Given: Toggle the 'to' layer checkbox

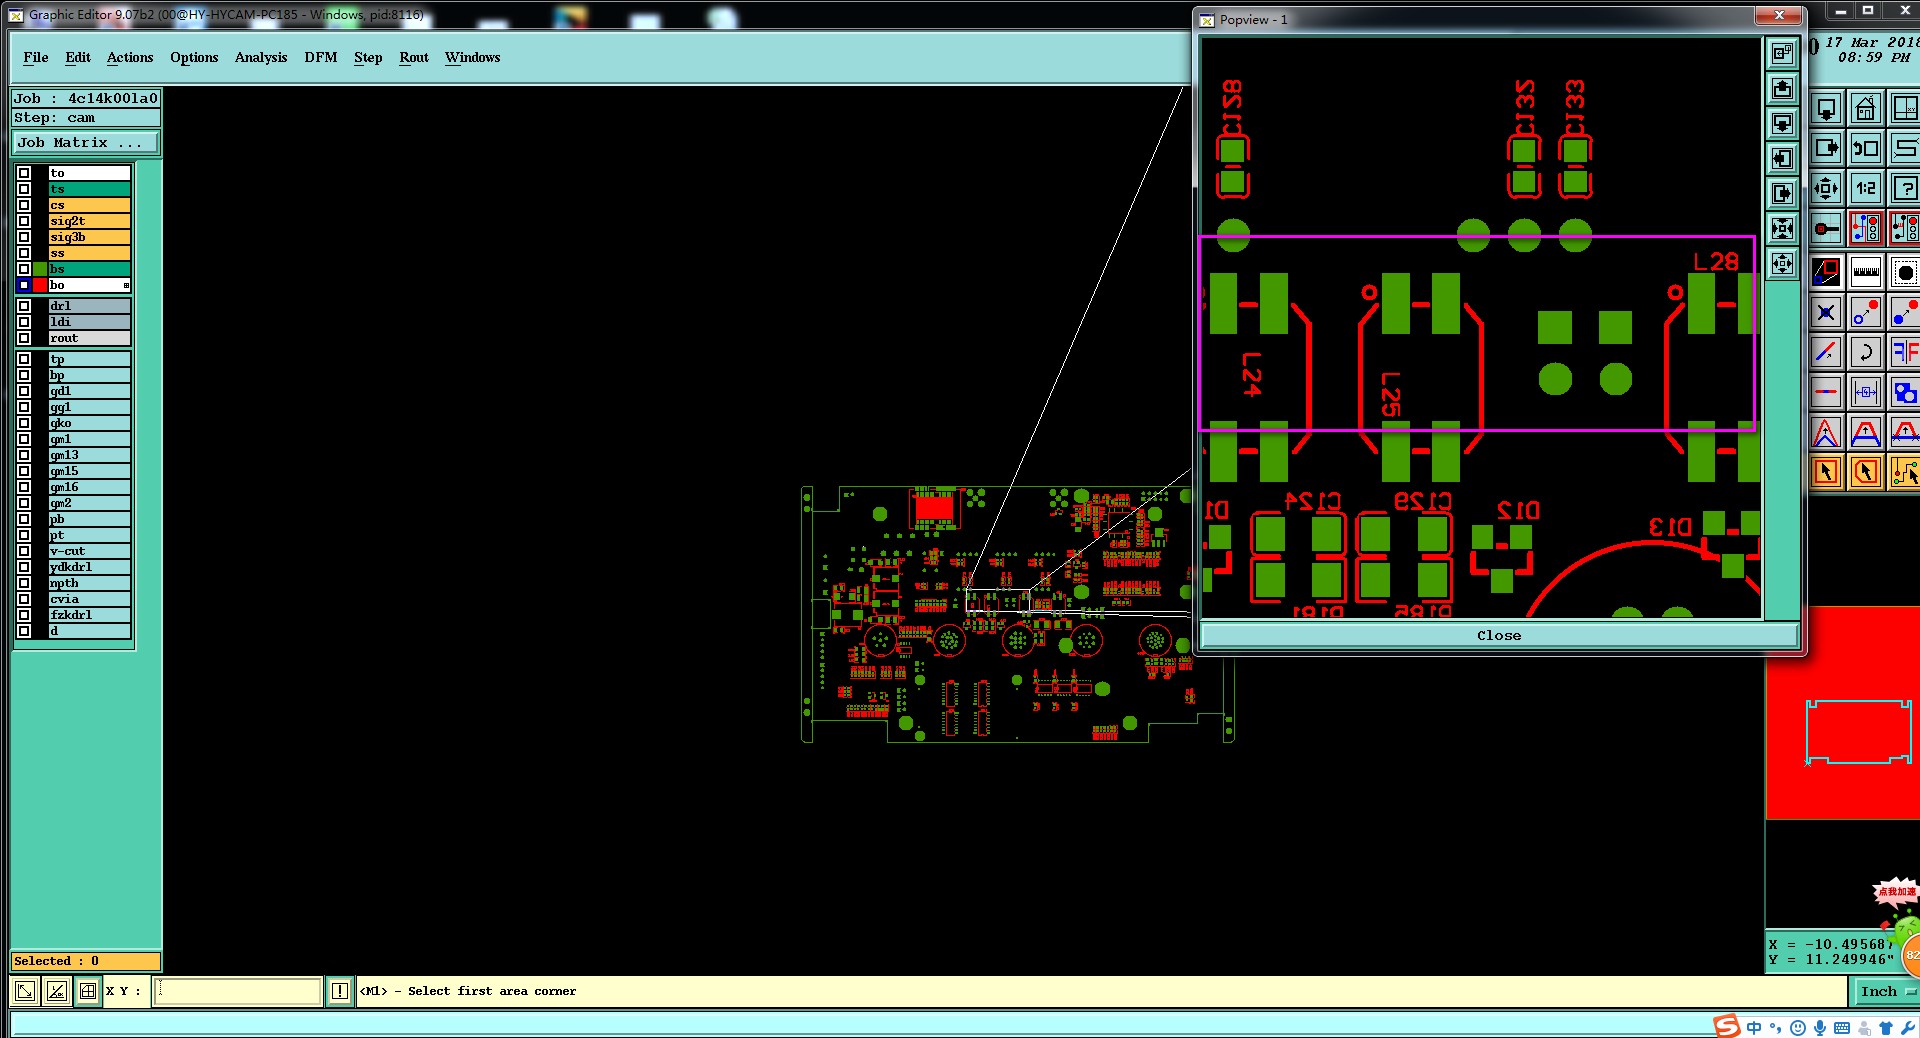Looking at the screenshot, I should click(x=24, y=173).
